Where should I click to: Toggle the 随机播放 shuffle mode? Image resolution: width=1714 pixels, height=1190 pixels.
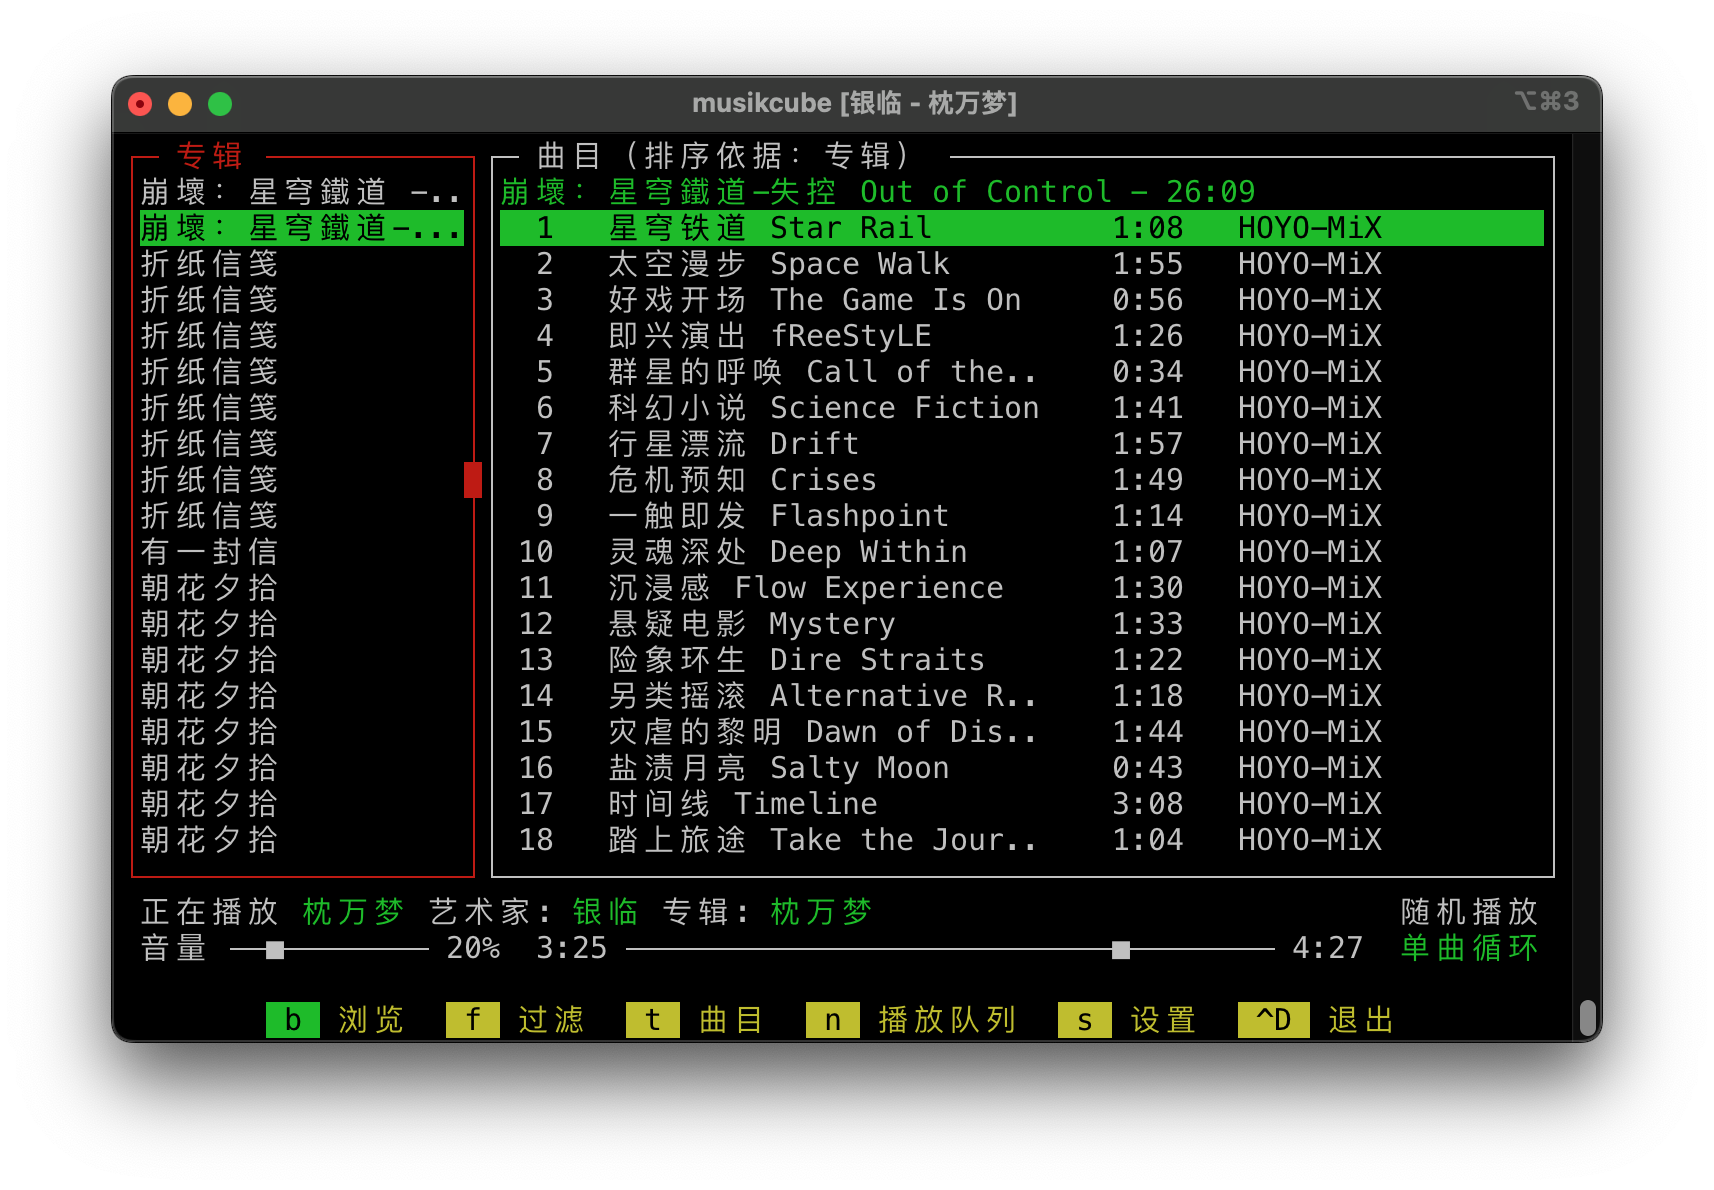pyautogui.click(x=1468, y=912)
